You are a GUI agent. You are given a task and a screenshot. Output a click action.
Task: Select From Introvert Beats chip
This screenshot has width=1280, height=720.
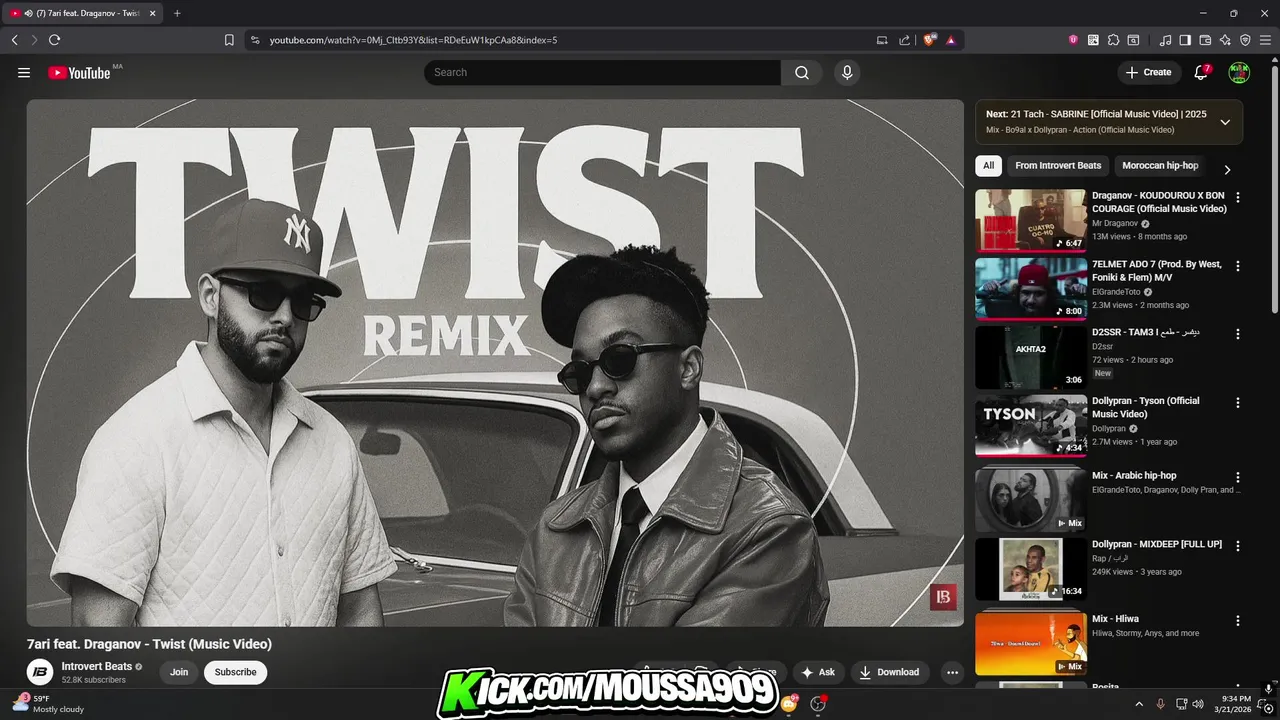[x=1058, y=166]
